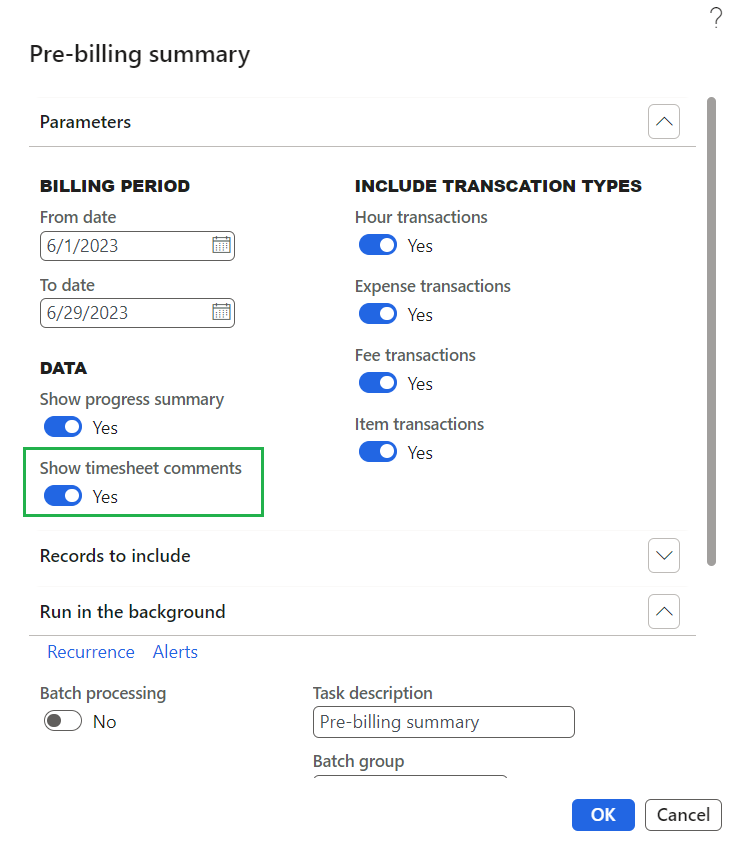
Task: Open the Recurrence tab
Action: coord(91,652)
